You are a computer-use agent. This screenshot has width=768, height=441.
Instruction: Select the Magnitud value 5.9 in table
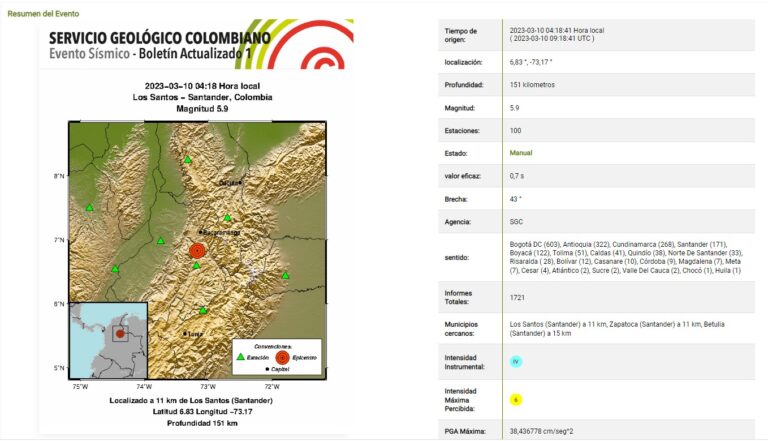(x=514, y=108)
